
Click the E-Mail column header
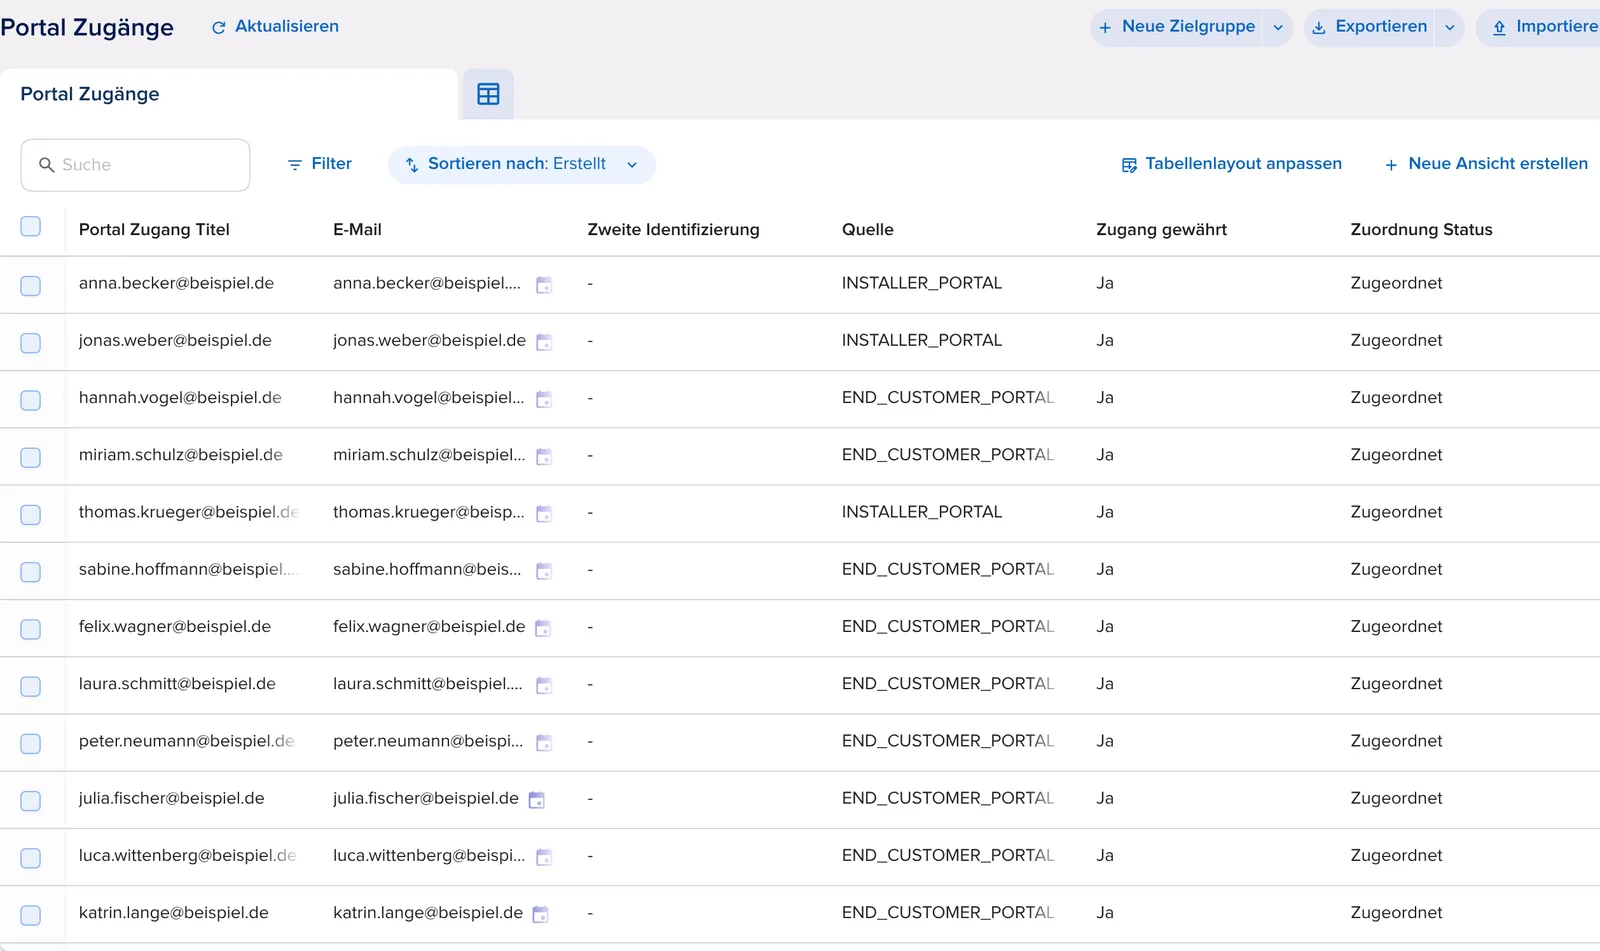click(x=357, y=229)
